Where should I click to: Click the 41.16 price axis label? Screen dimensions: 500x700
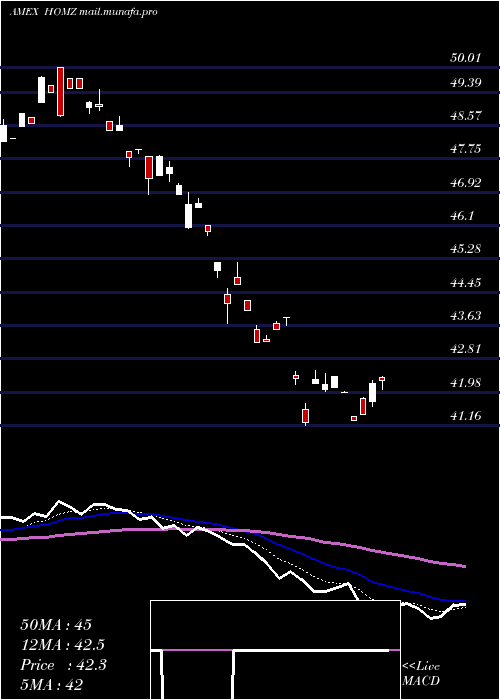pyautogui.click(x=465, y=416)
